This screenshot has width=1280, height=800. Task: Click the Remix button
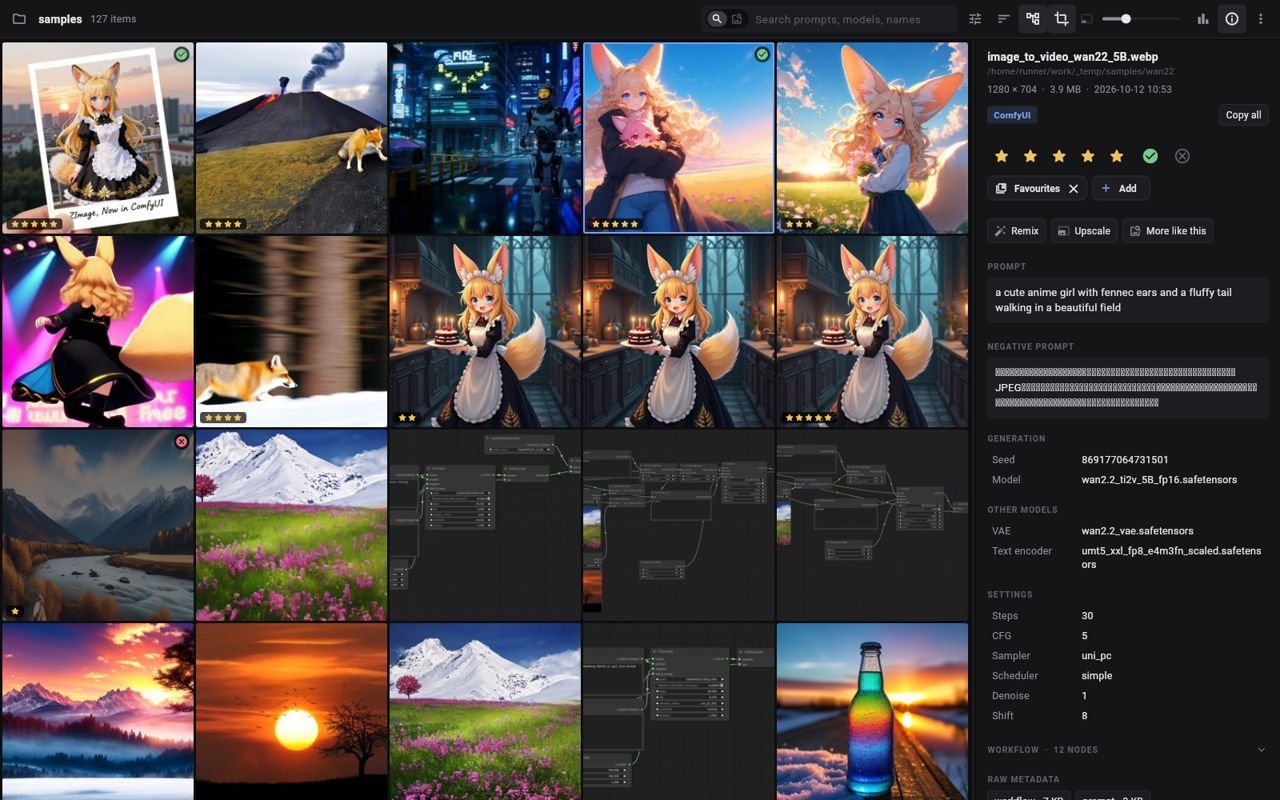pos(1016,231)
